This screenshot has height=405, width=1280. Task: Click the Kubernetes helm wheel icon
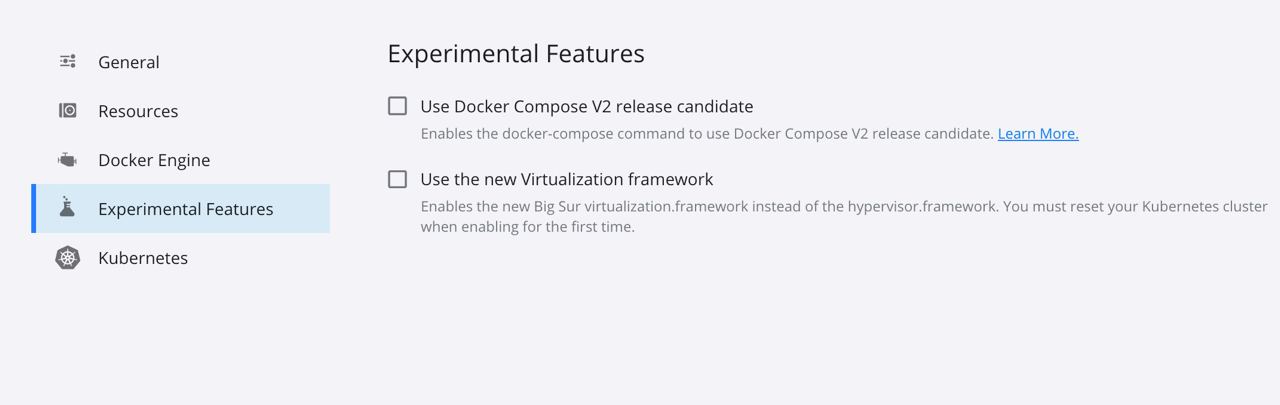coord(67,258)
